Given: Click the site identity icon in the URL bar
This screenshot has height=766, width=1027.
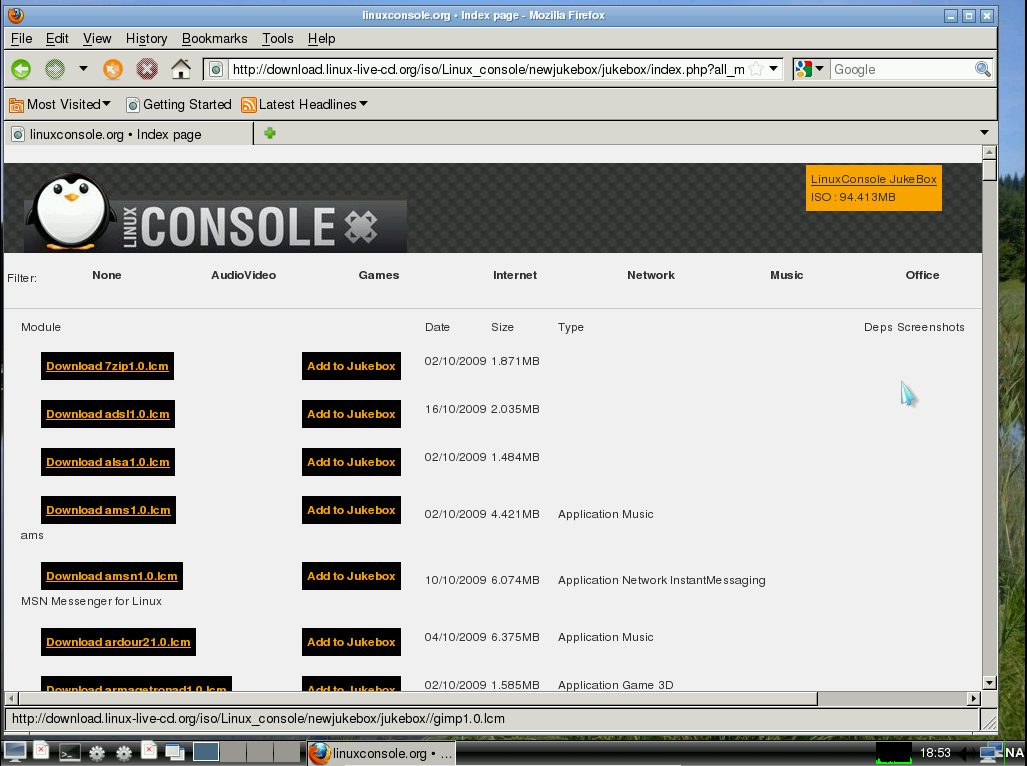Looking at the screenshot, I should tap(216, 69).
